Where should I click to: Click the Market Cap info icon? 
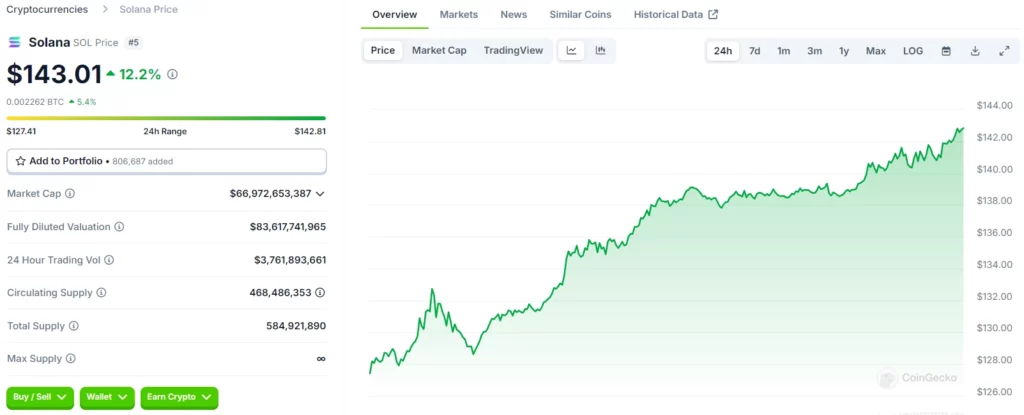[70, 193]
